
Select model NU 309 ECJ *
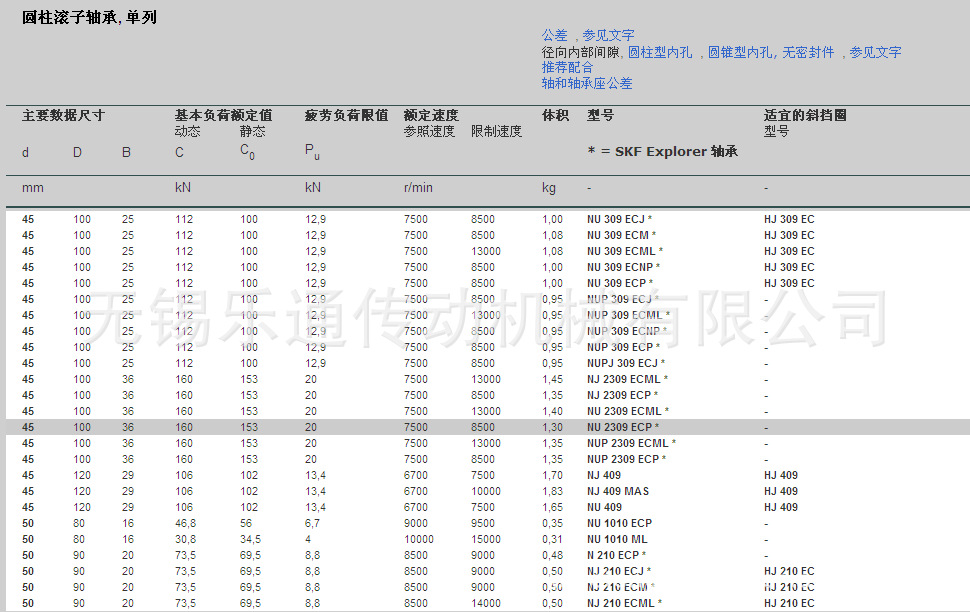tap(619, 219)
